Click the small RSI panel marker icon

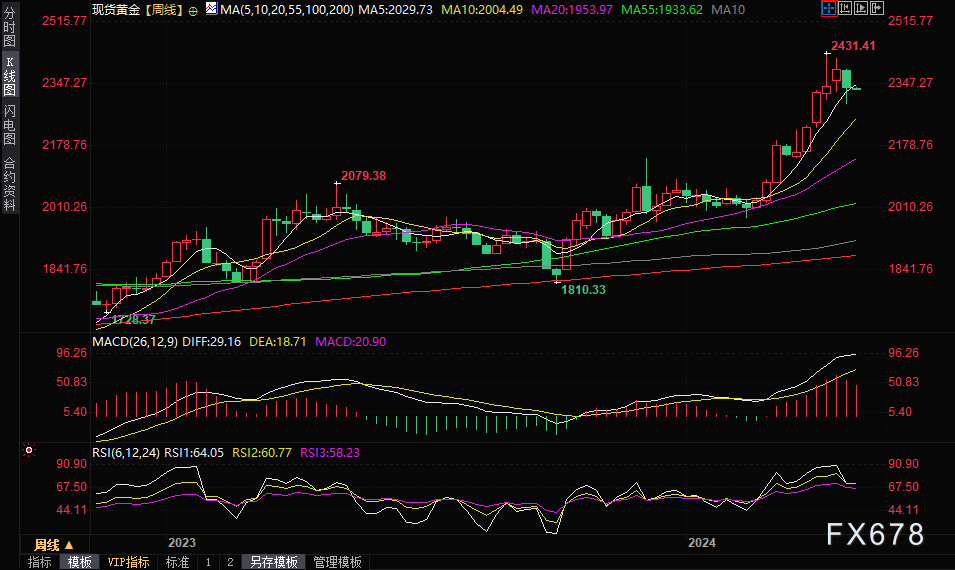pos(30,450)
